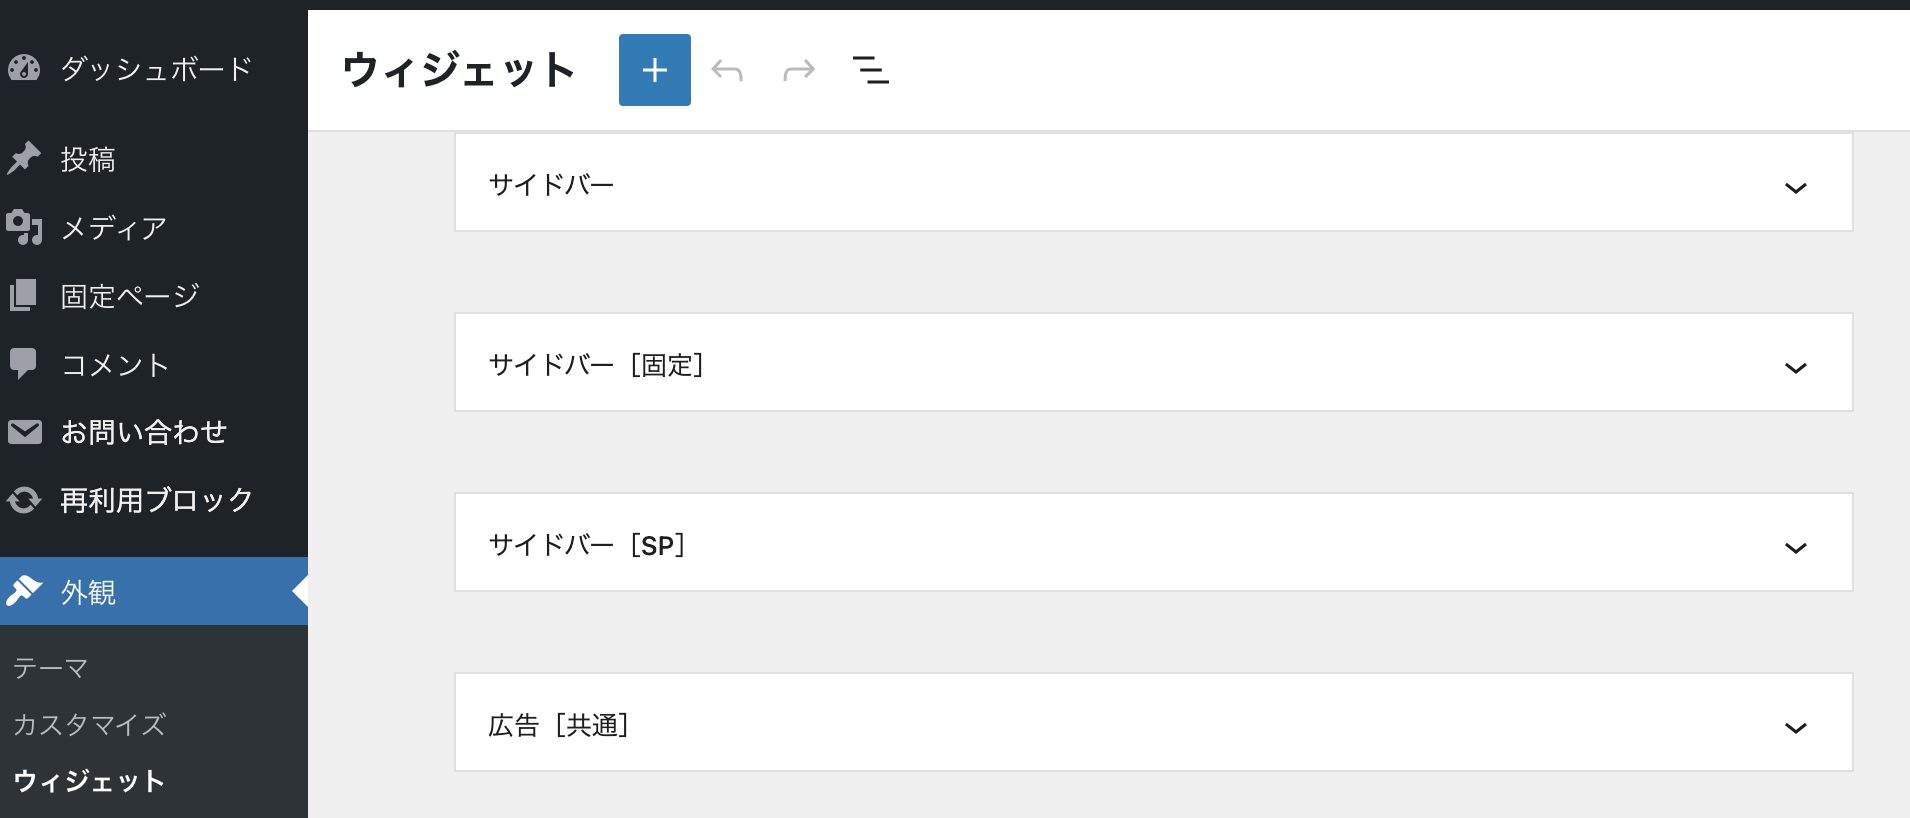Open the テーマ submenu item

[49, 667]
